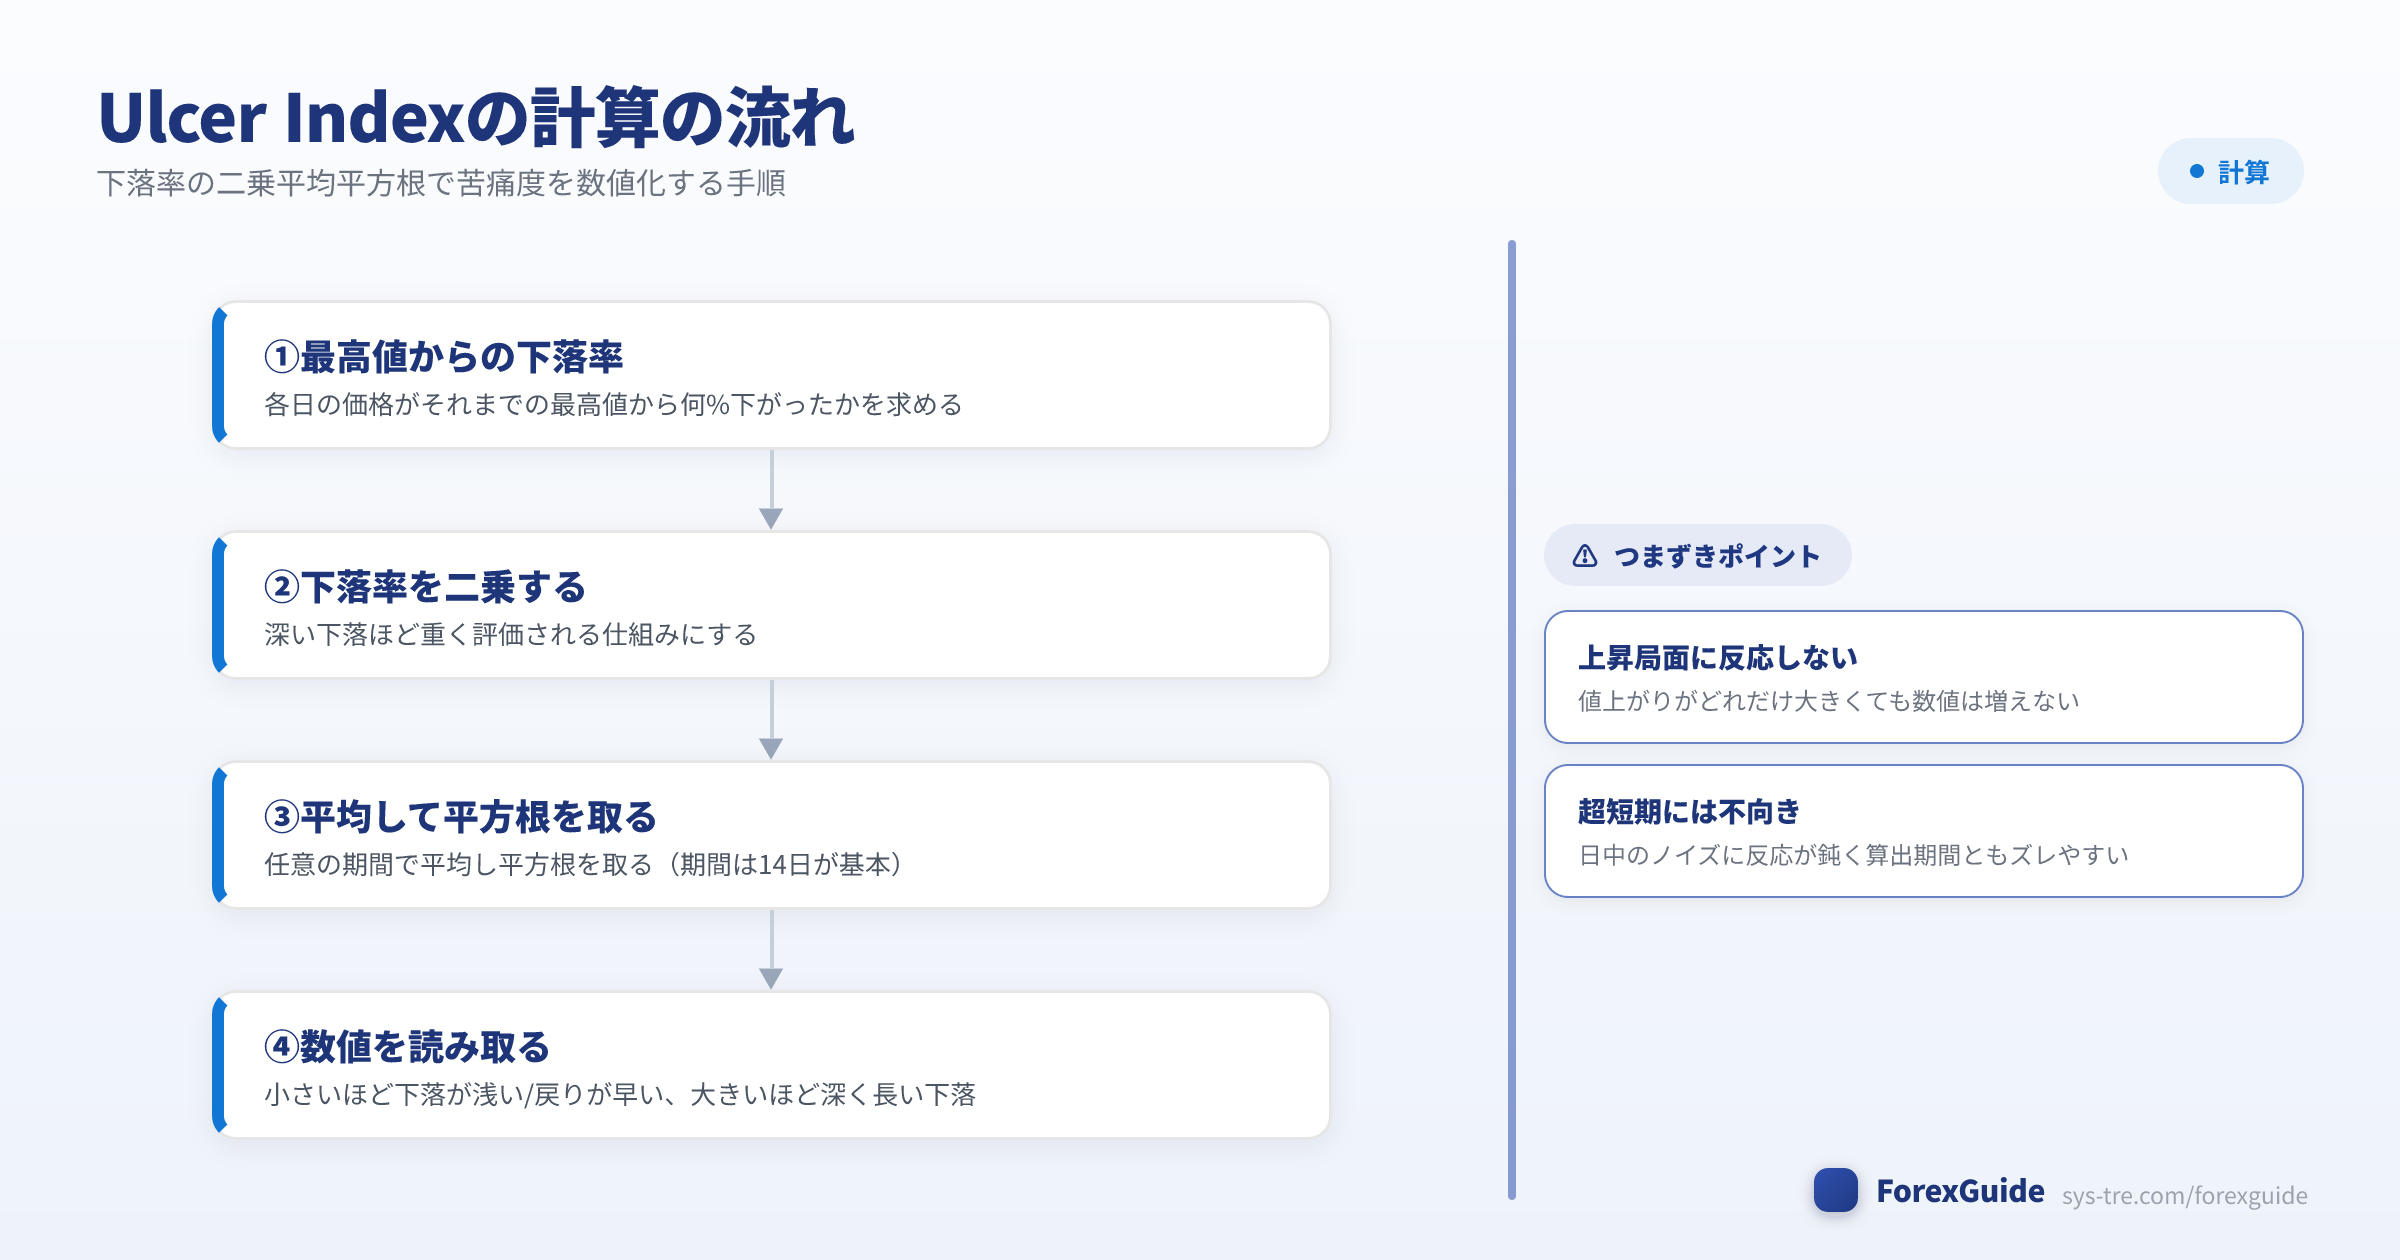Click the 上昇局面に反応しない card

pos(1923,677)
